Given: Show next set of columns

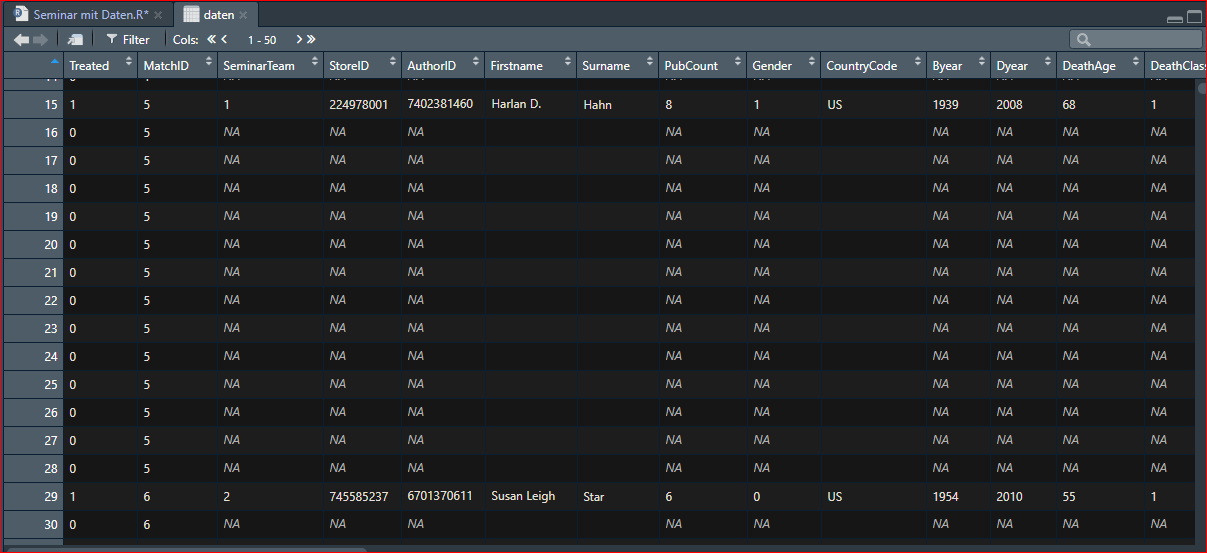Looking at the screenshot, I should [298, 40].
